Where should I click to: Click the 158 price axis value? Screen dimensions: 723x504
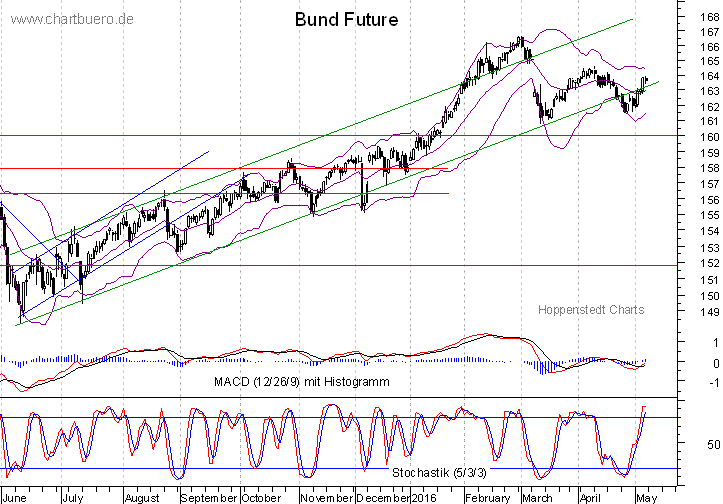click(x=709, y=168)
